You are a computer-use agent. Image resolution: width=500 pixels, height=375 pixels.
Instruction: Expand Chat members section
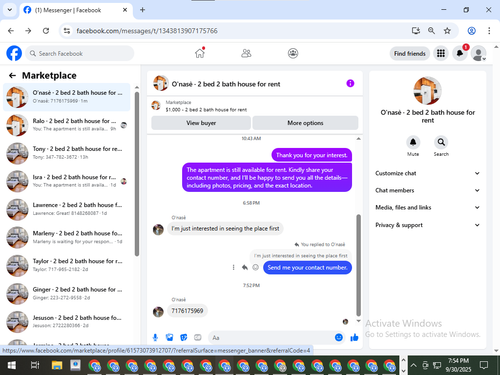(x=428, y=190)
